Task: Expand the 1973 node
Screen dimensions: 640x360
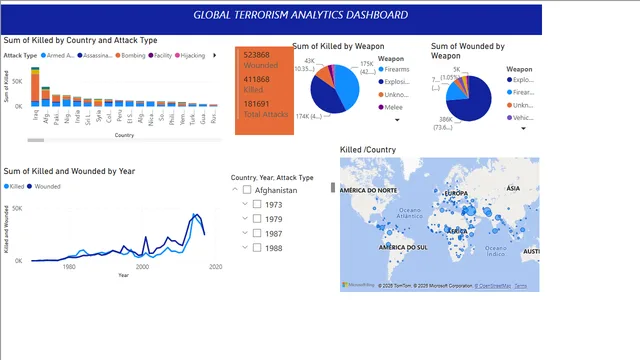Action: (x=245, y=204)
